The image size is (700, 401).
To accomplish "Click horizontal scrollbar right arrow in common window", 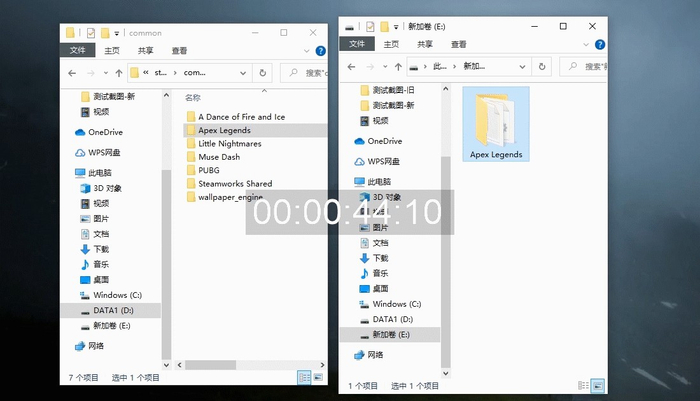I will point(322,365).
